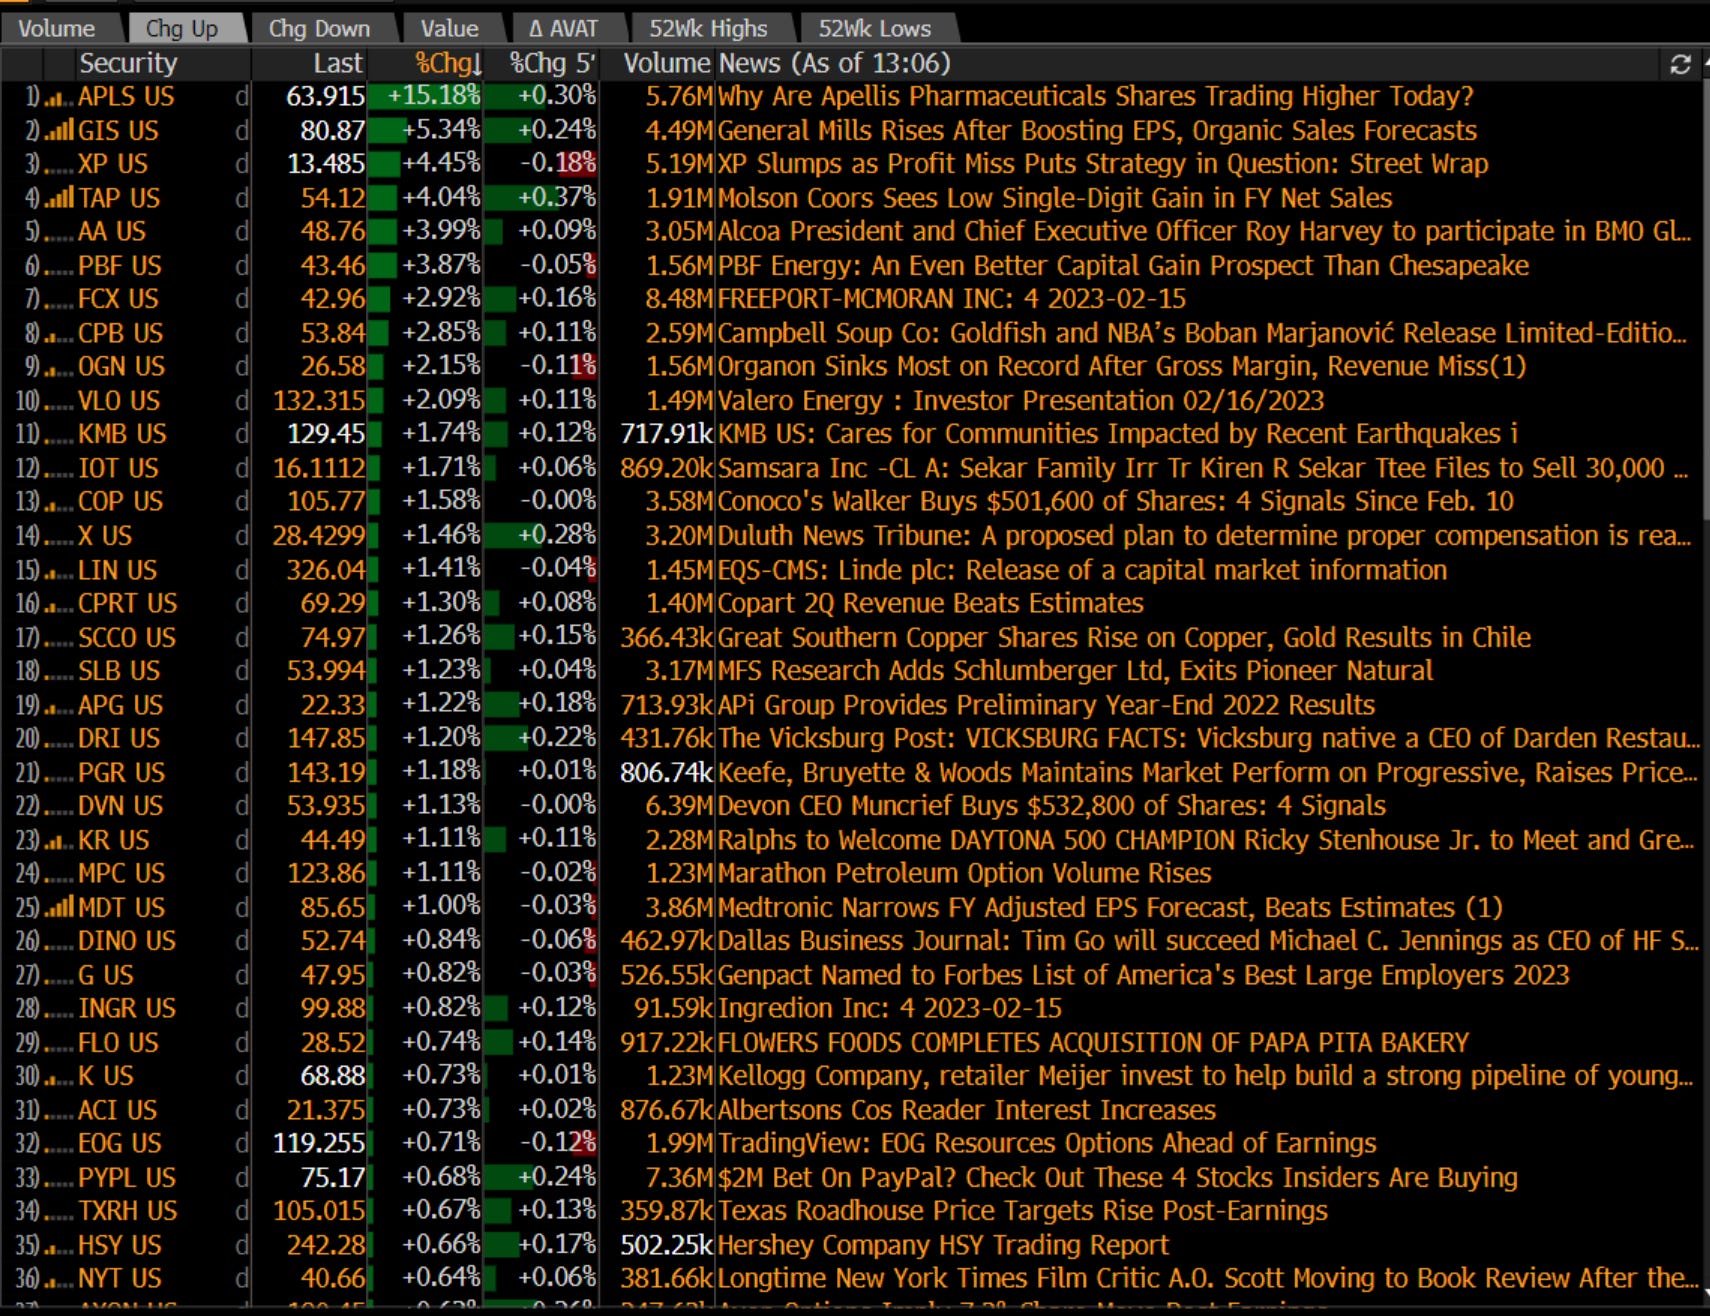Image resolution: width=1710 pixels, height=1316 pixels.
Task: Sort by the Security column header
Action: (128, 64)
